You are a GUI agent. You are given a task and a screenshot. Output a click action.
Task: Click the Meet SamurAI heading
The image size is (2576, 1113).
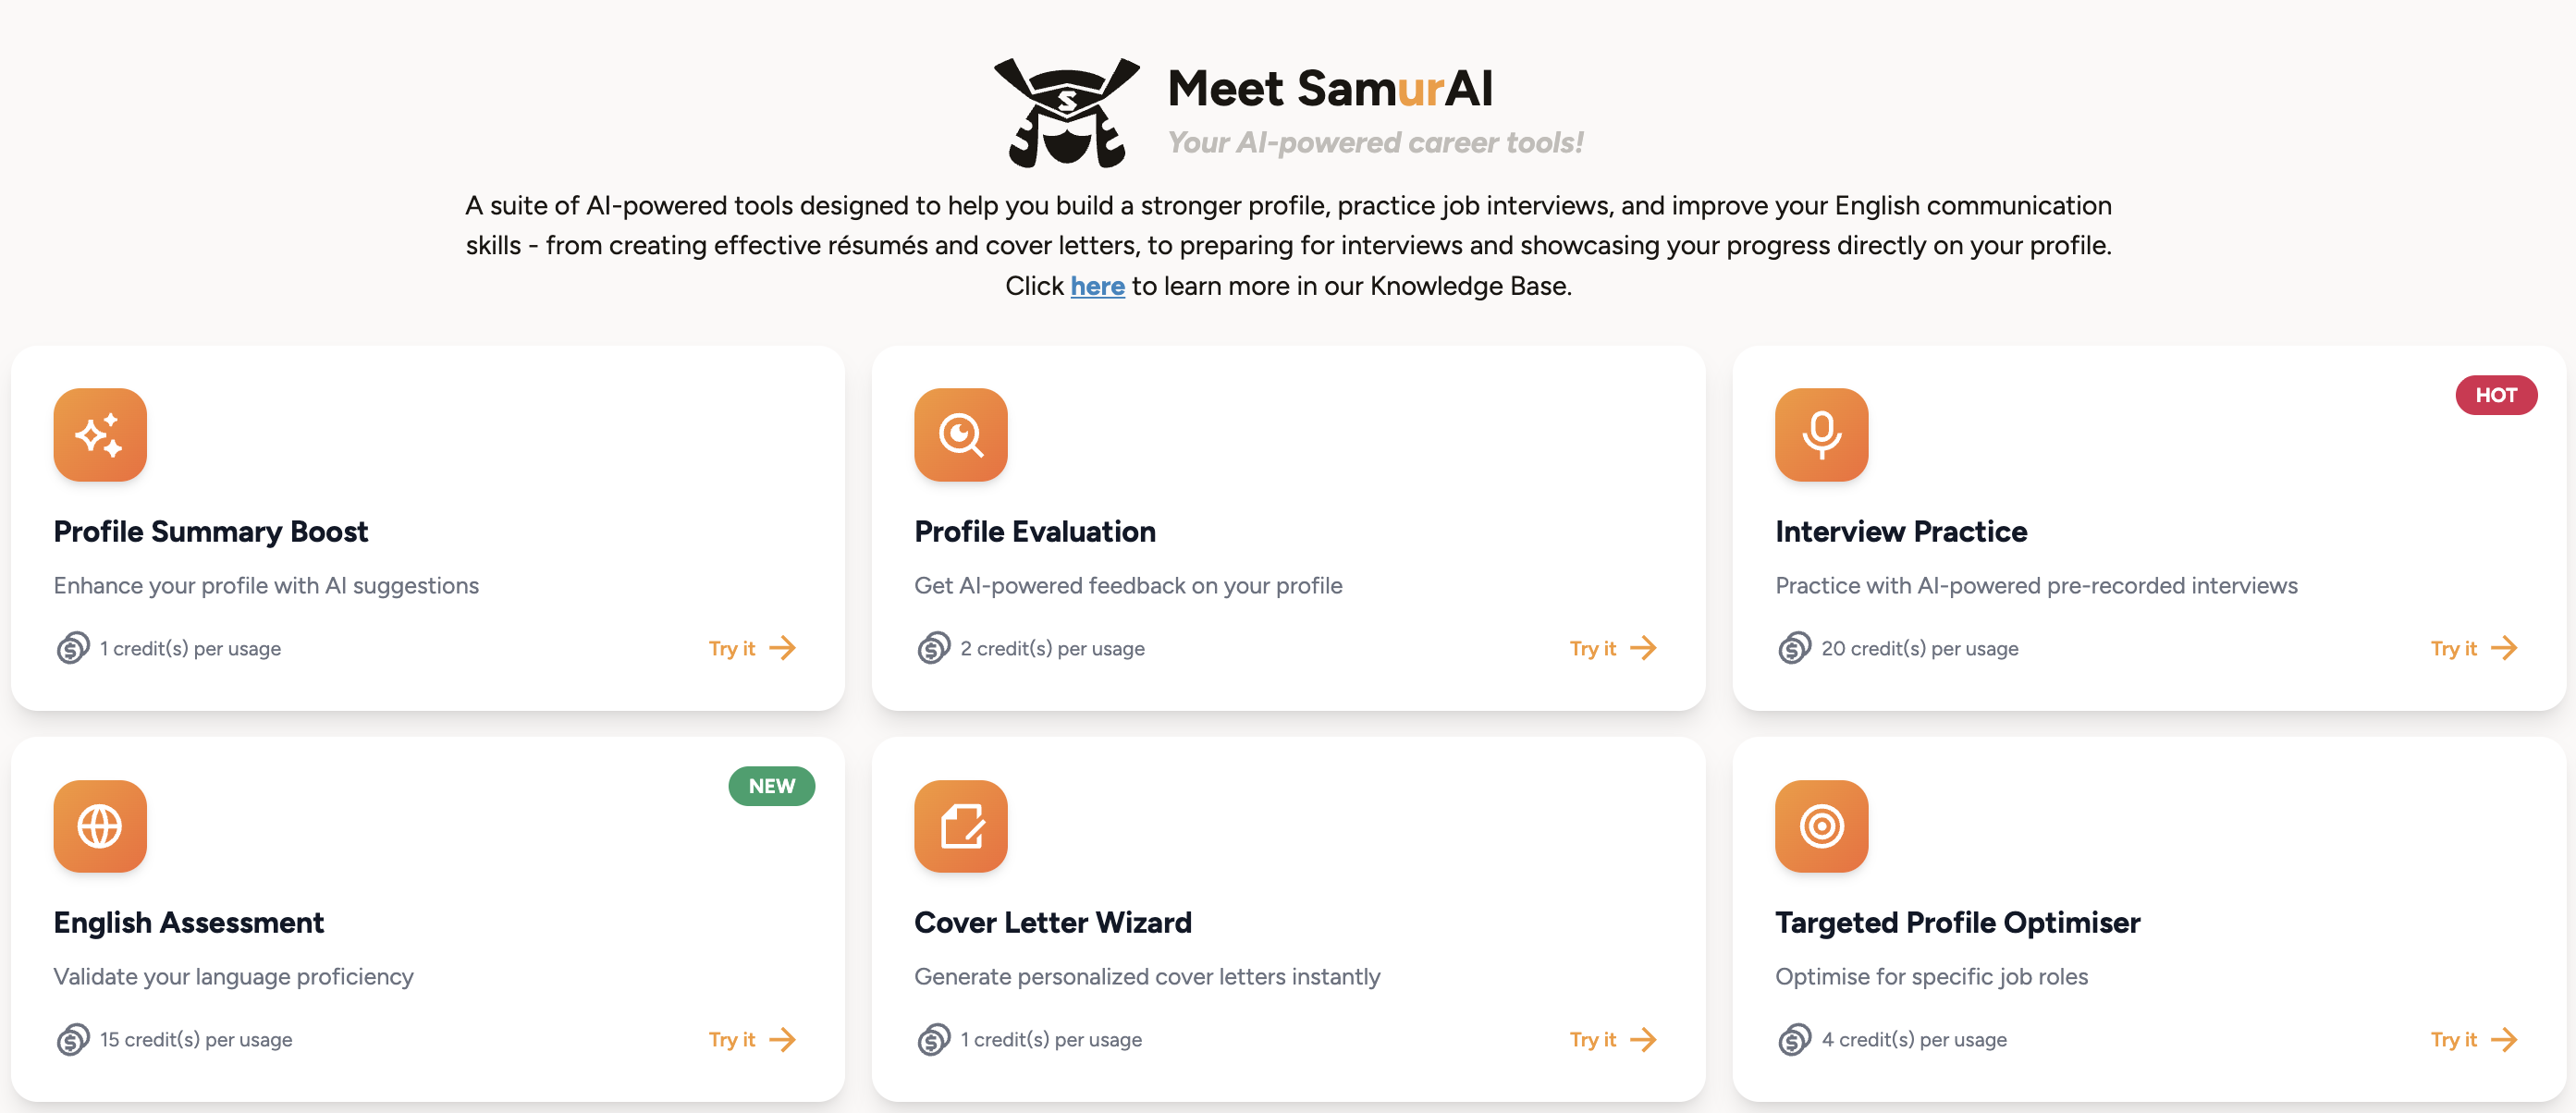coord(1329,88)
